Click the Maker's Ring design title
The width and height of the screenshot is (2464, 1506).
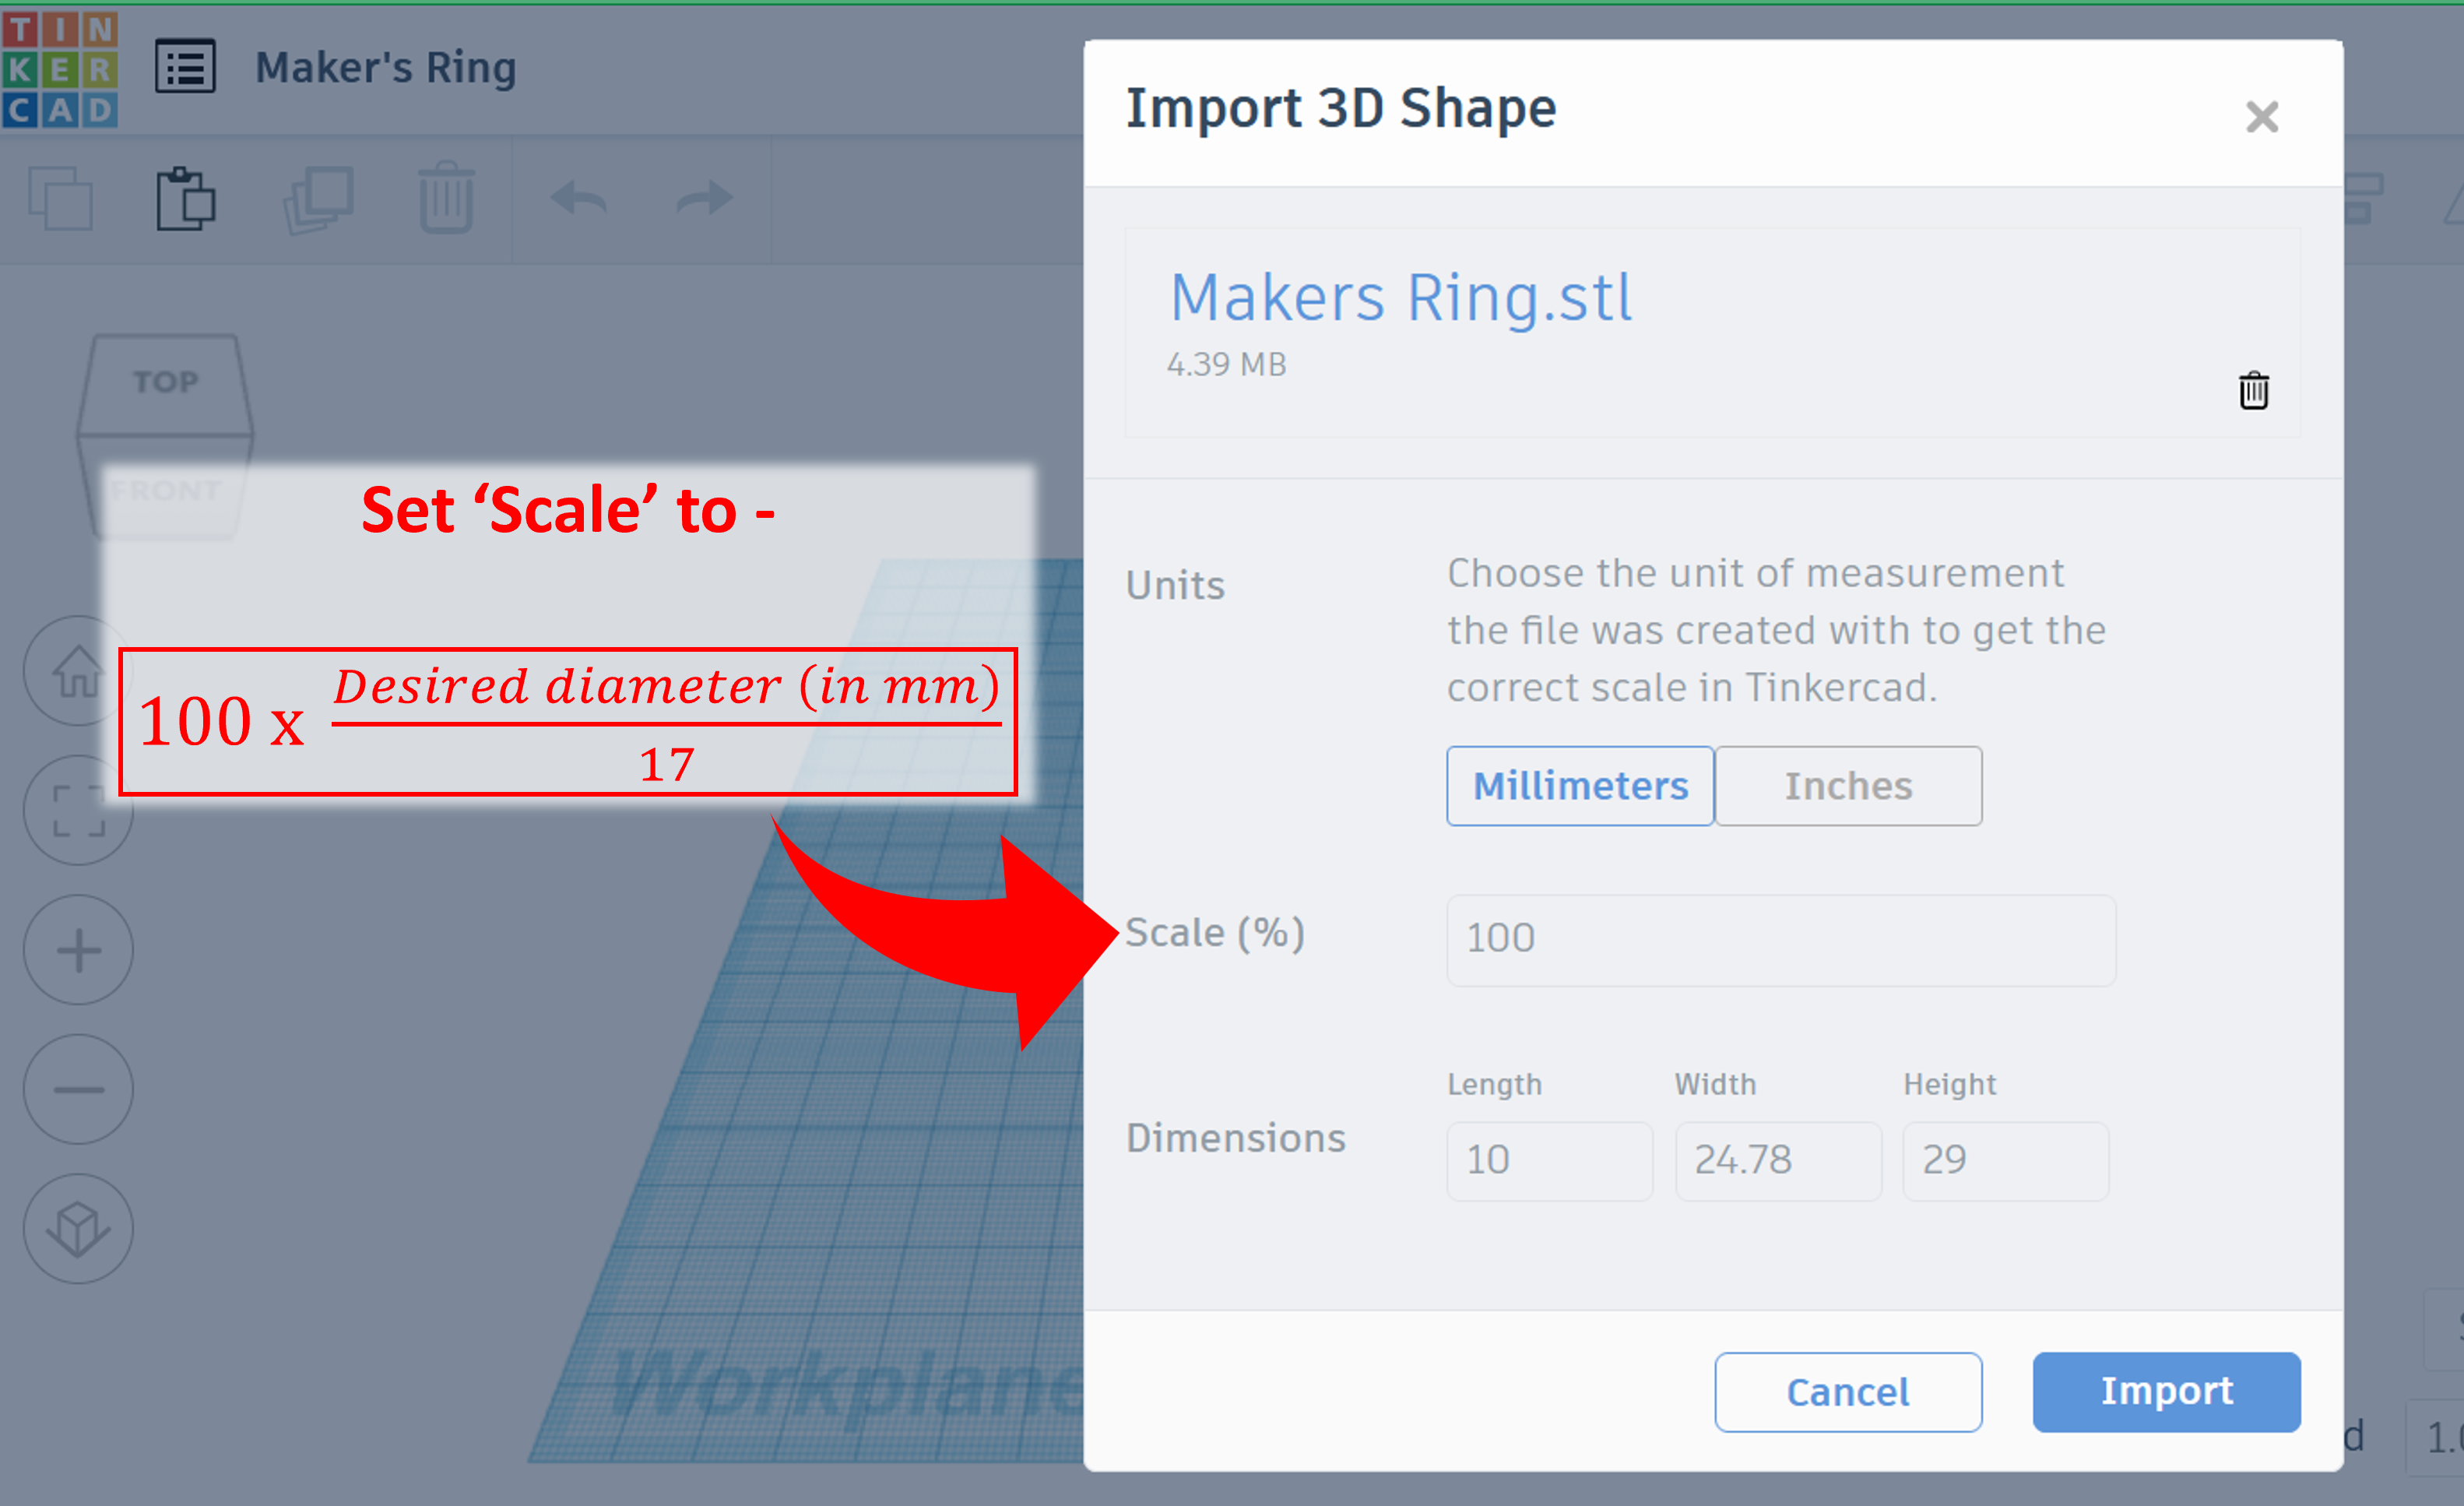(x=386, y=68)
